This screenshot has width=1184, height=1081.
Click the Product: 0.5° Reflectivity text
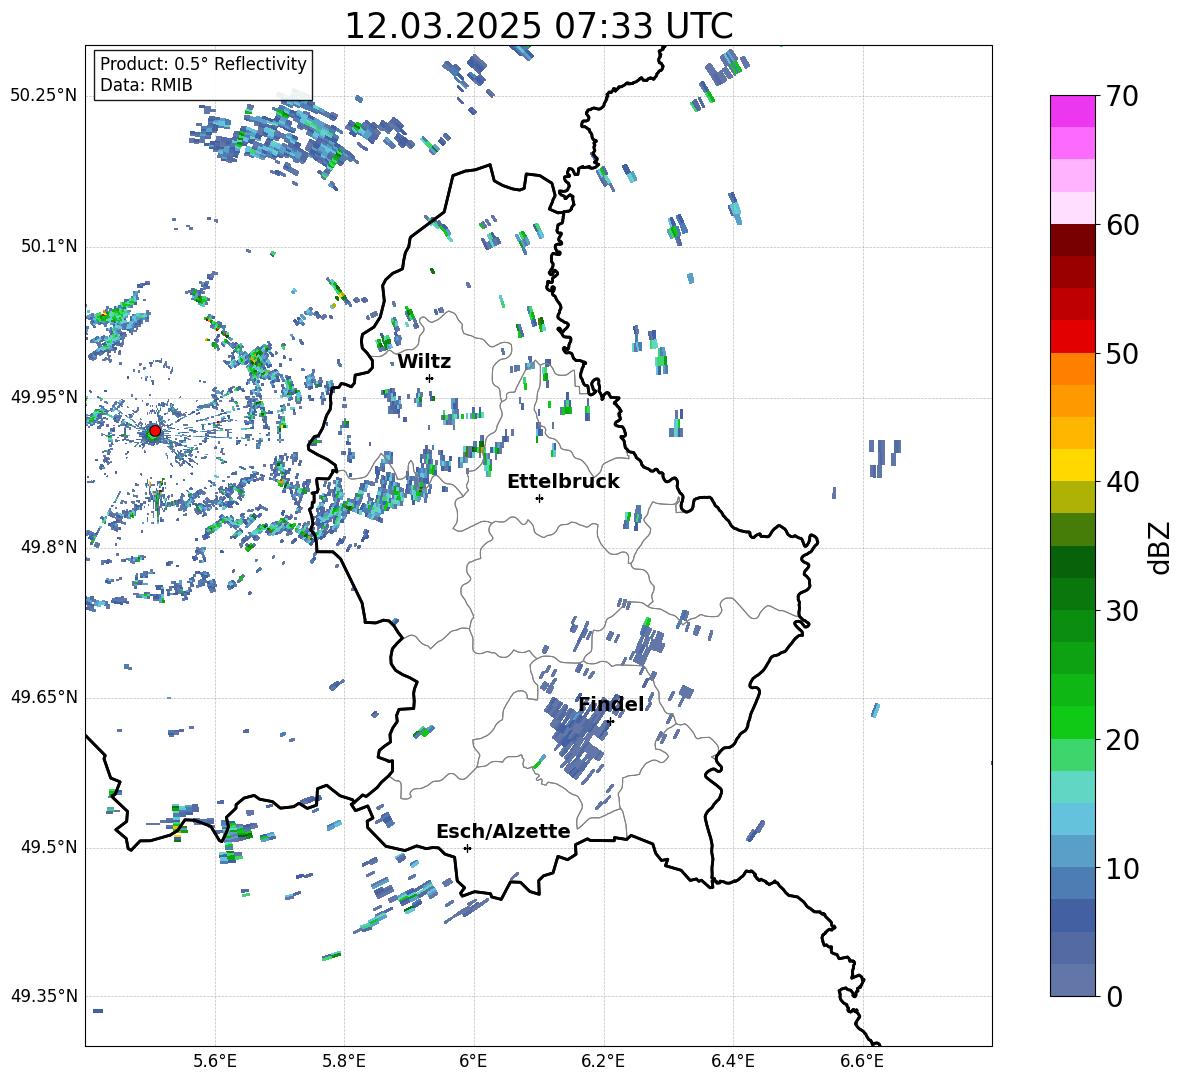tap(203, 64)
